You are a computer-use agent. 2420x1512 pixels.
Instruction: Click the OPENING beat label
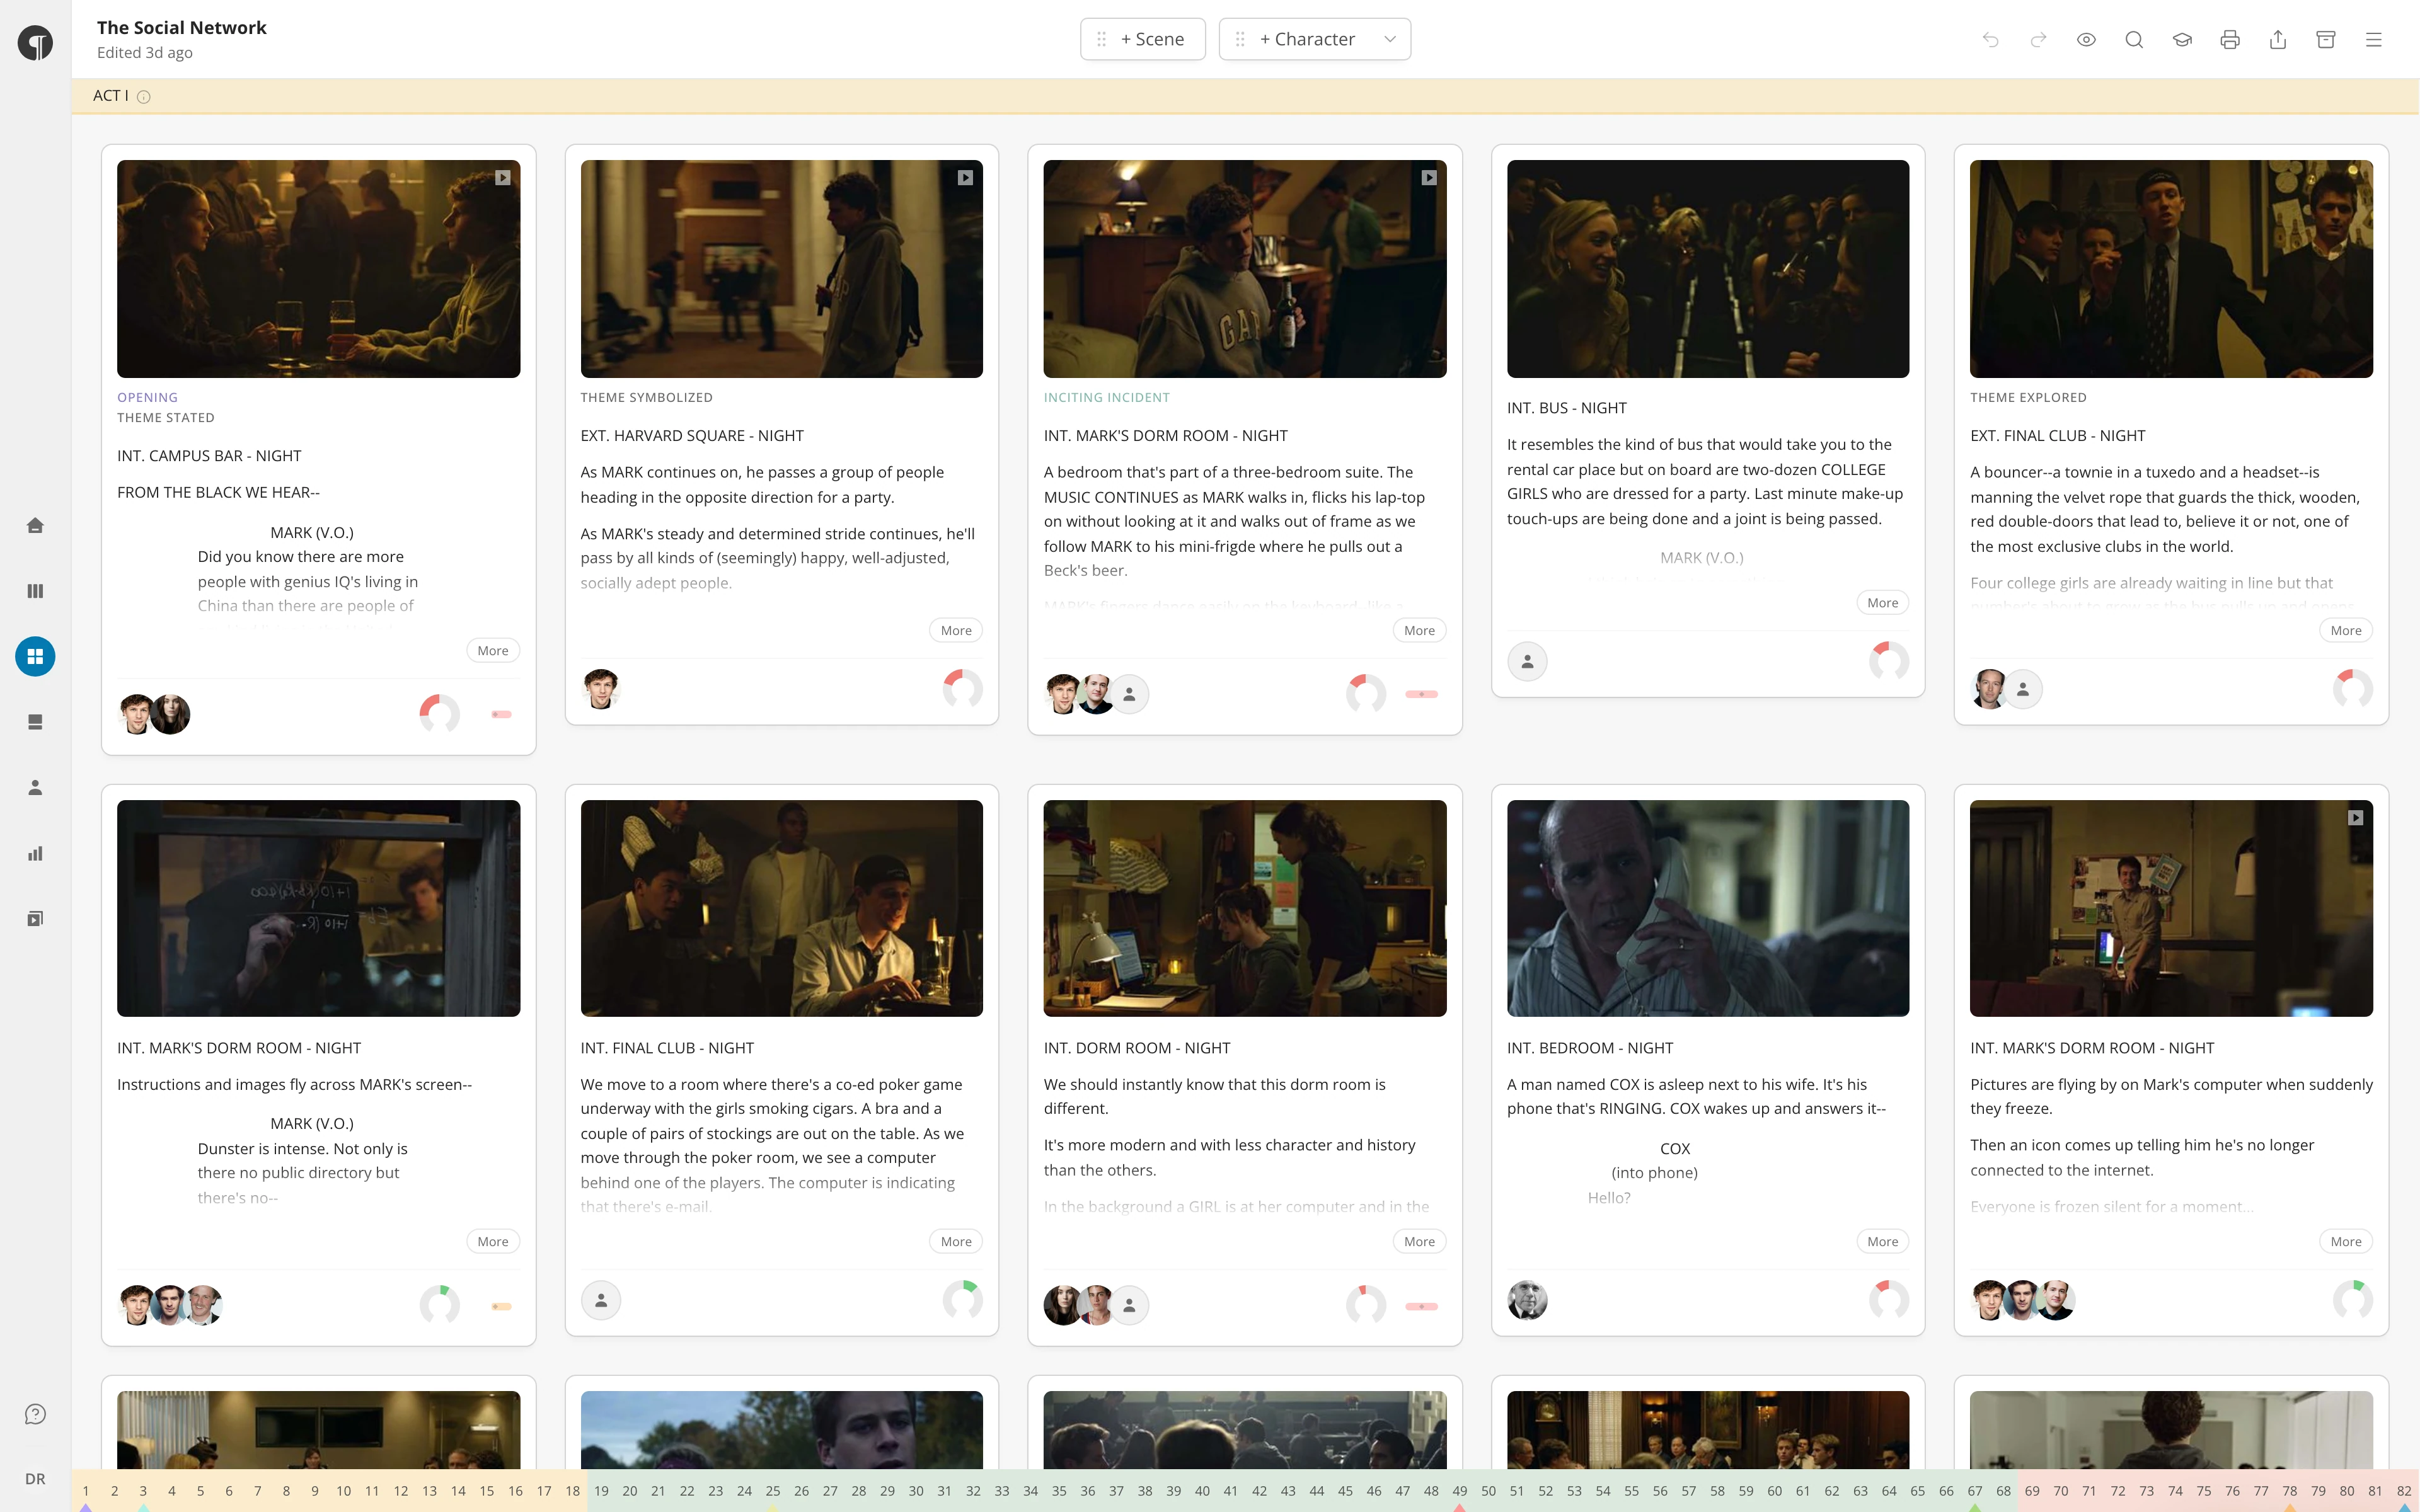click(147, 397)
